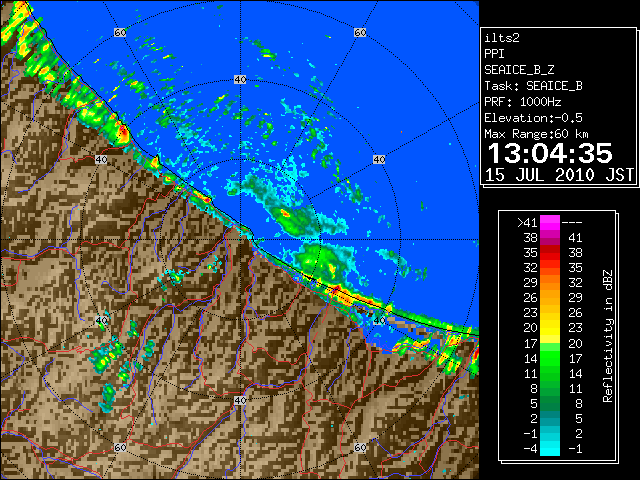Click the 13:04:35 timestamp

point(550,153)
